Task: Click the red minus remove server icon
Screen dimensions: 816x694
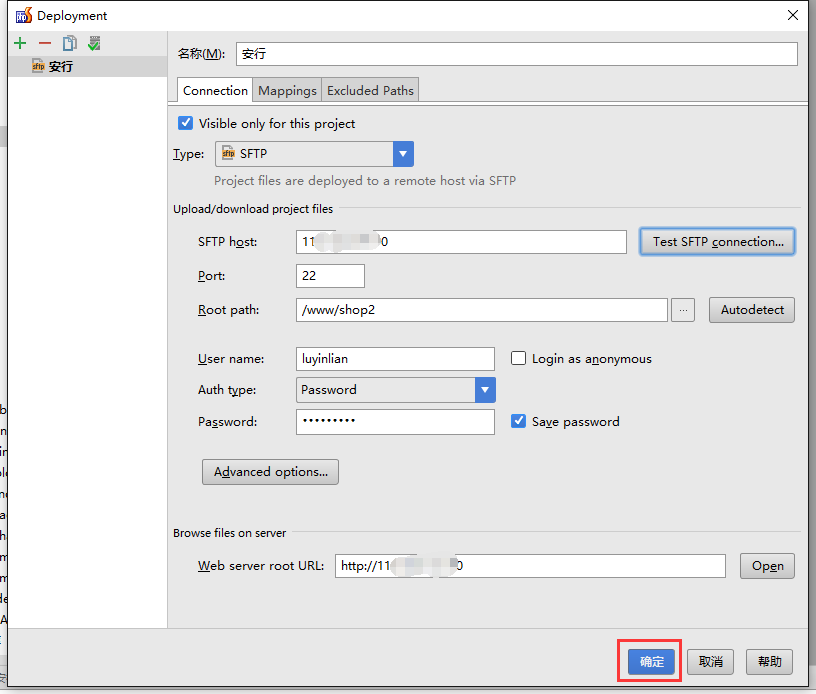Action: click(x=44, y=43)
